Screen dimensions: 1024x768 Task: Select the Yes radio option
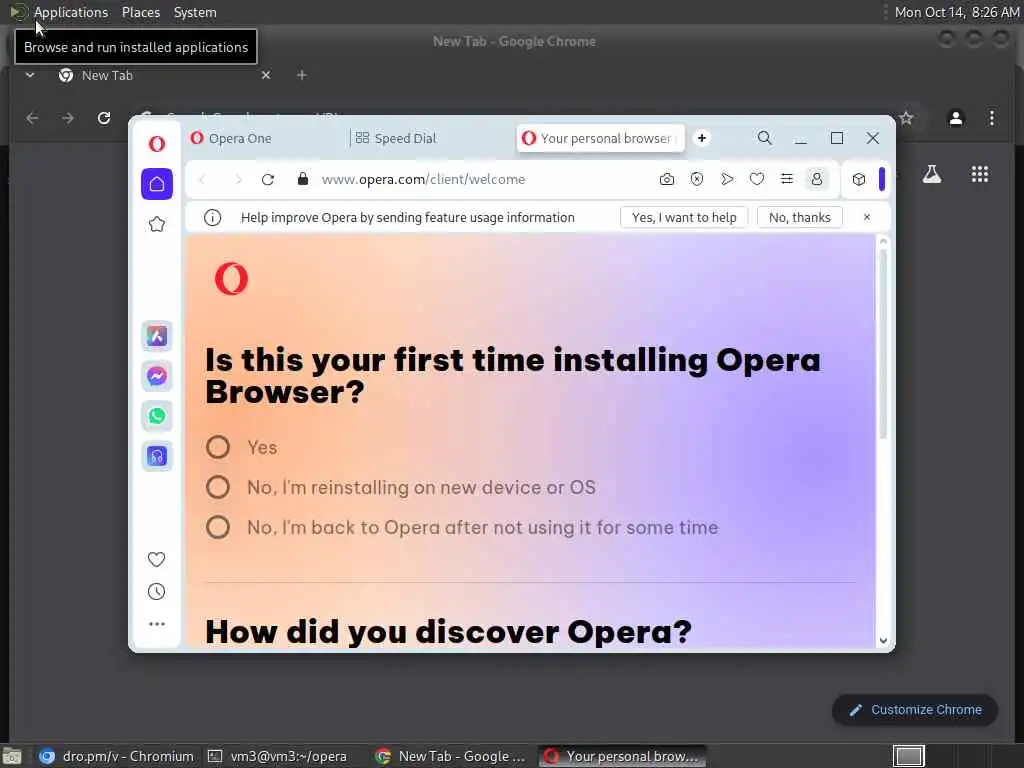(218, 447)
